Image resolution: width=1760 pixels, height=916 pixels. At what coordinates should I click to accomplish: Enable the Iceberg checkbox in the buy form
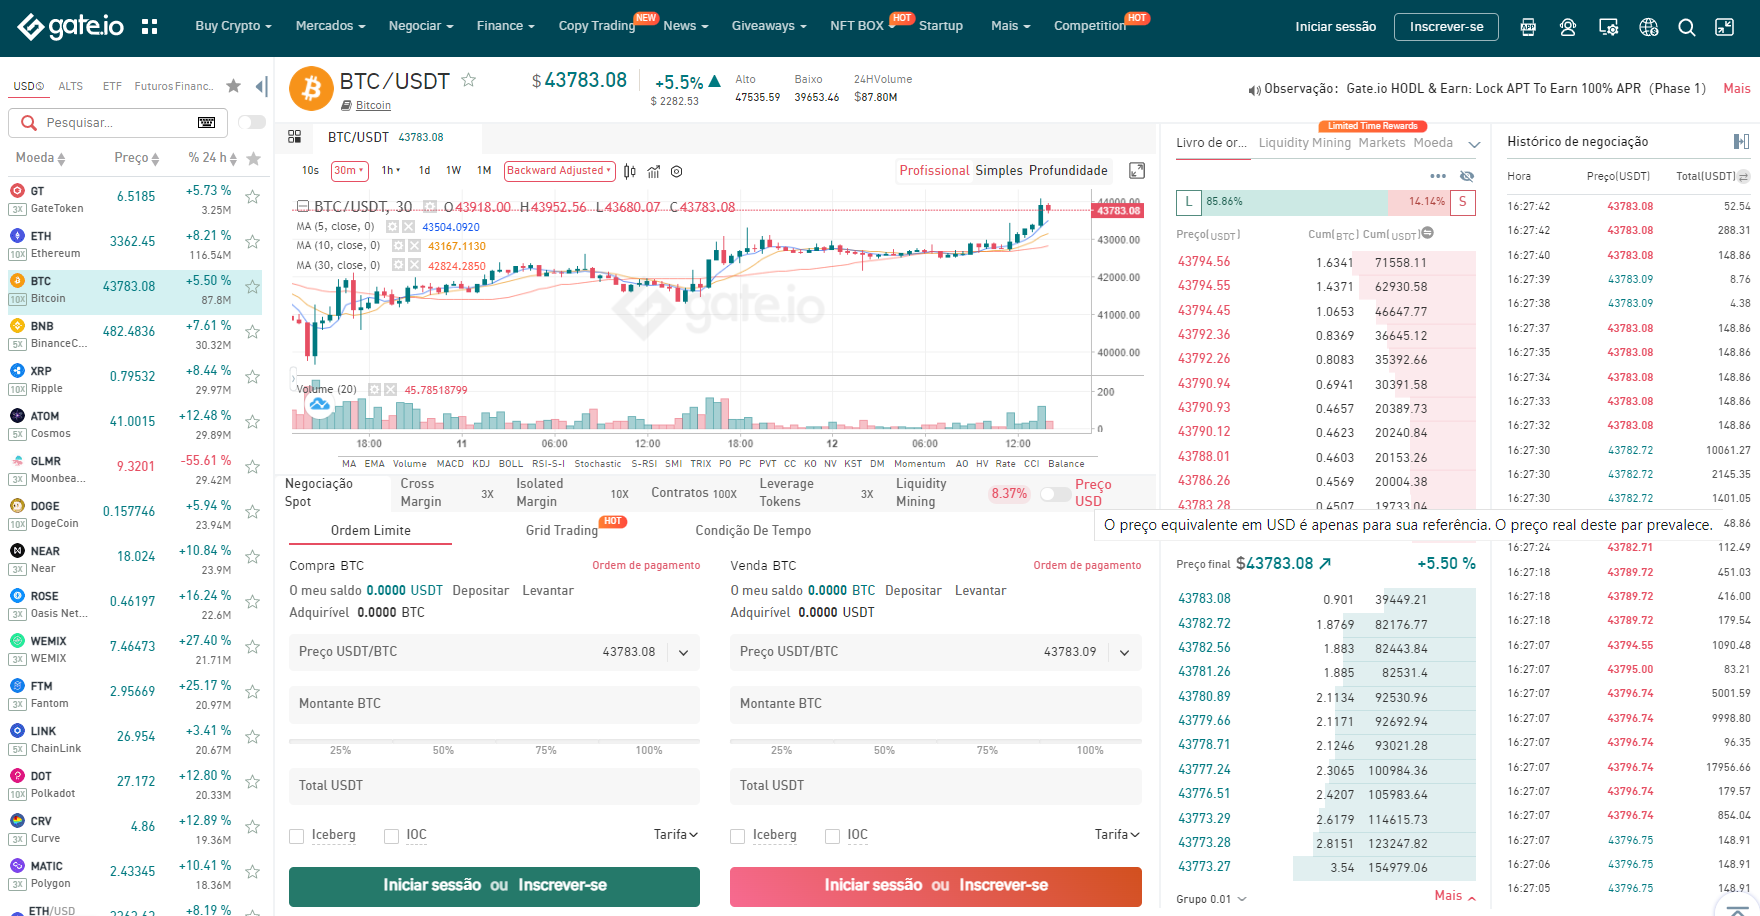(297, 836)
